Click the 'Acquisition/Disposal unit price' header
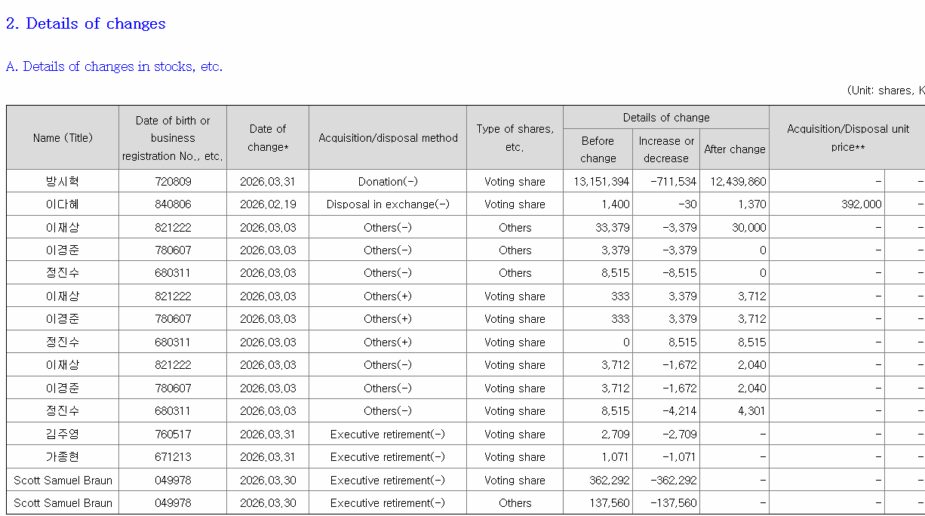 click(848, 138)
